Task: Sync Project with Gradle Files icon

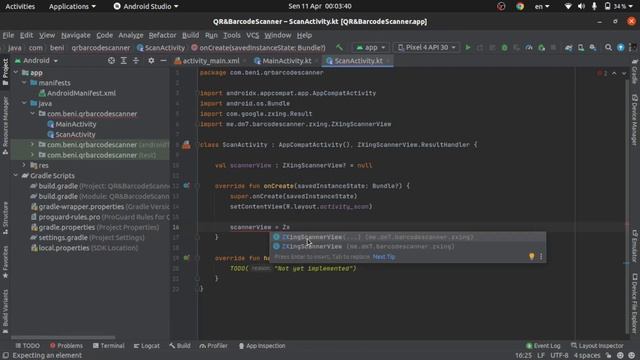Action: [x=569, y=48]
